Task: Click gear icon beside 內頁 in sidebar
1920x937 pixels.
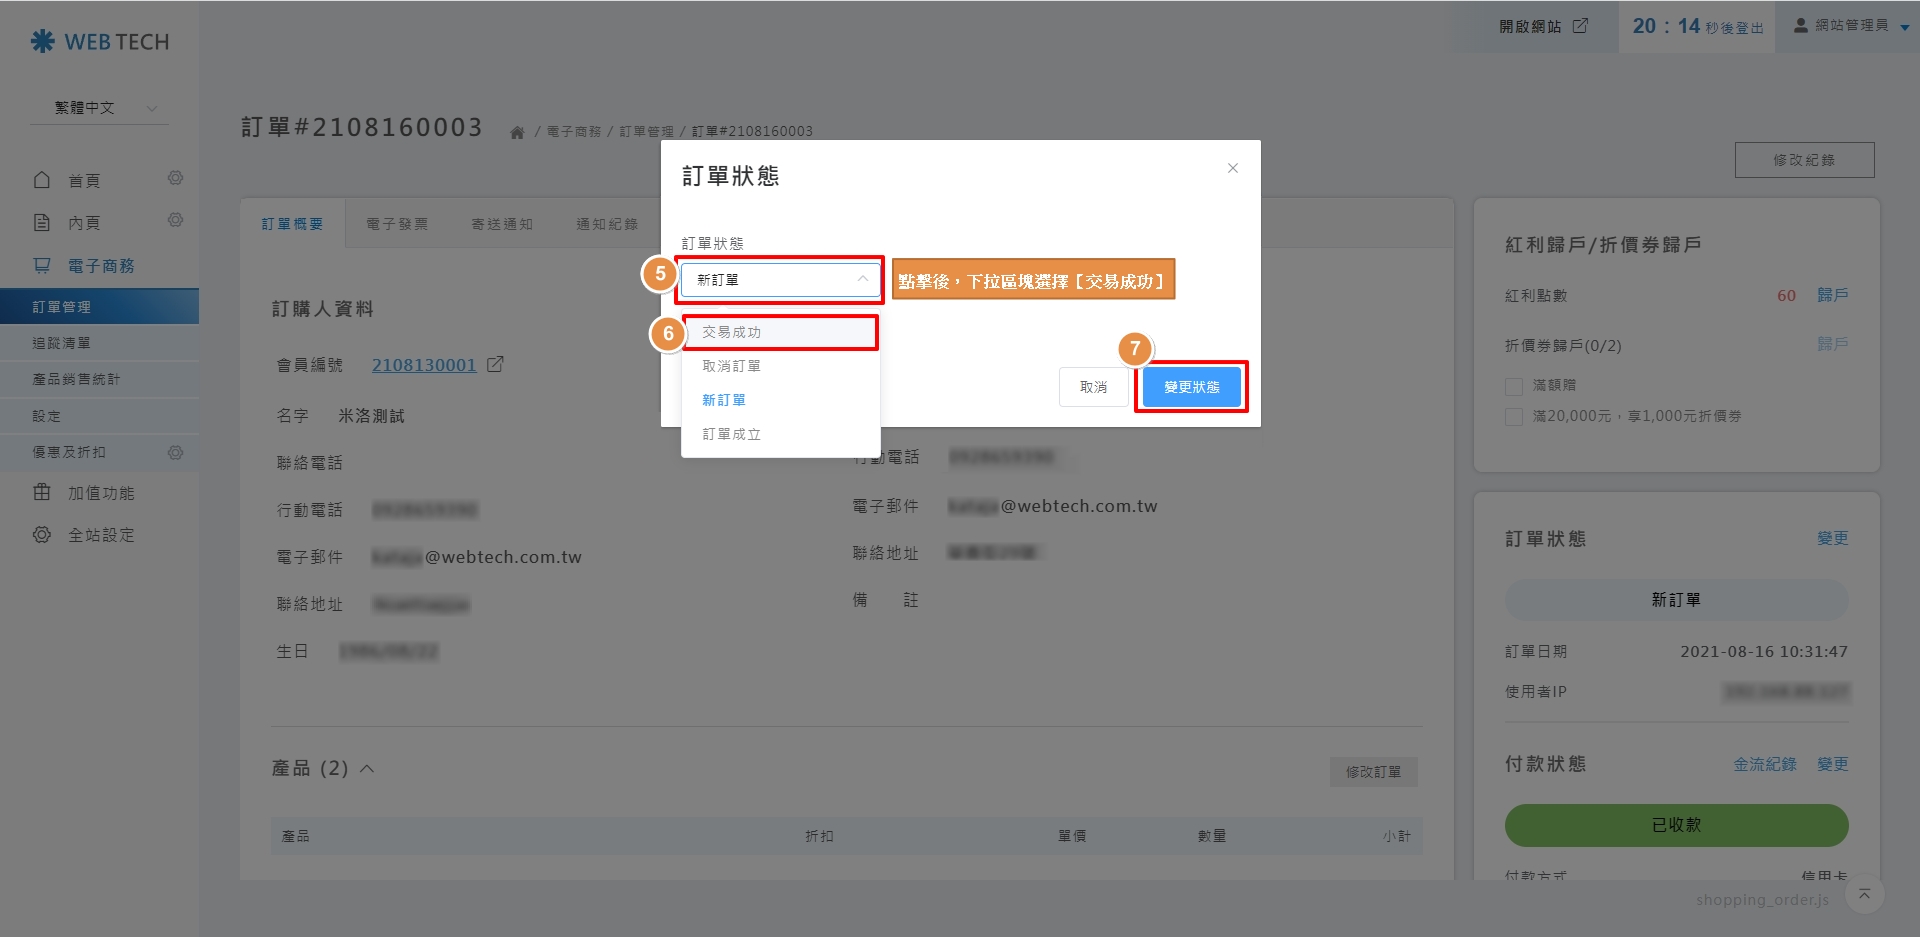Action: [175, 220]
